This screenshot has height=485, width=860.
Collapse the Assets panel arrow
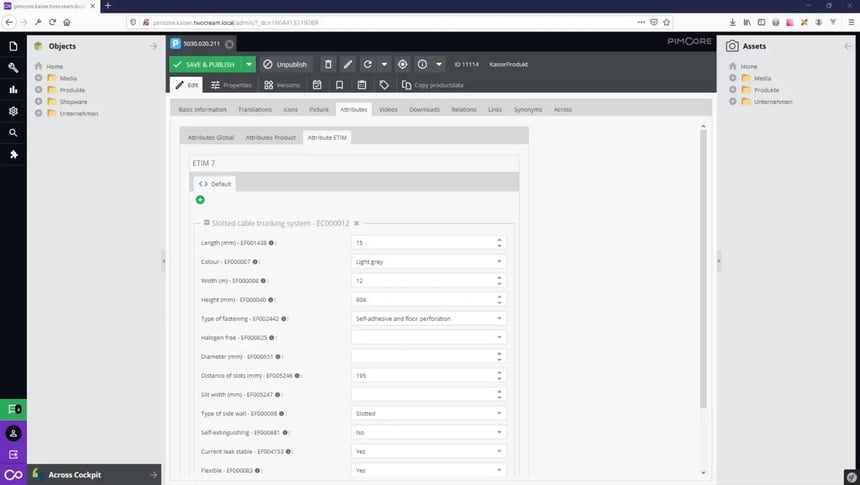pyautogui.click(x=848, y=46)
